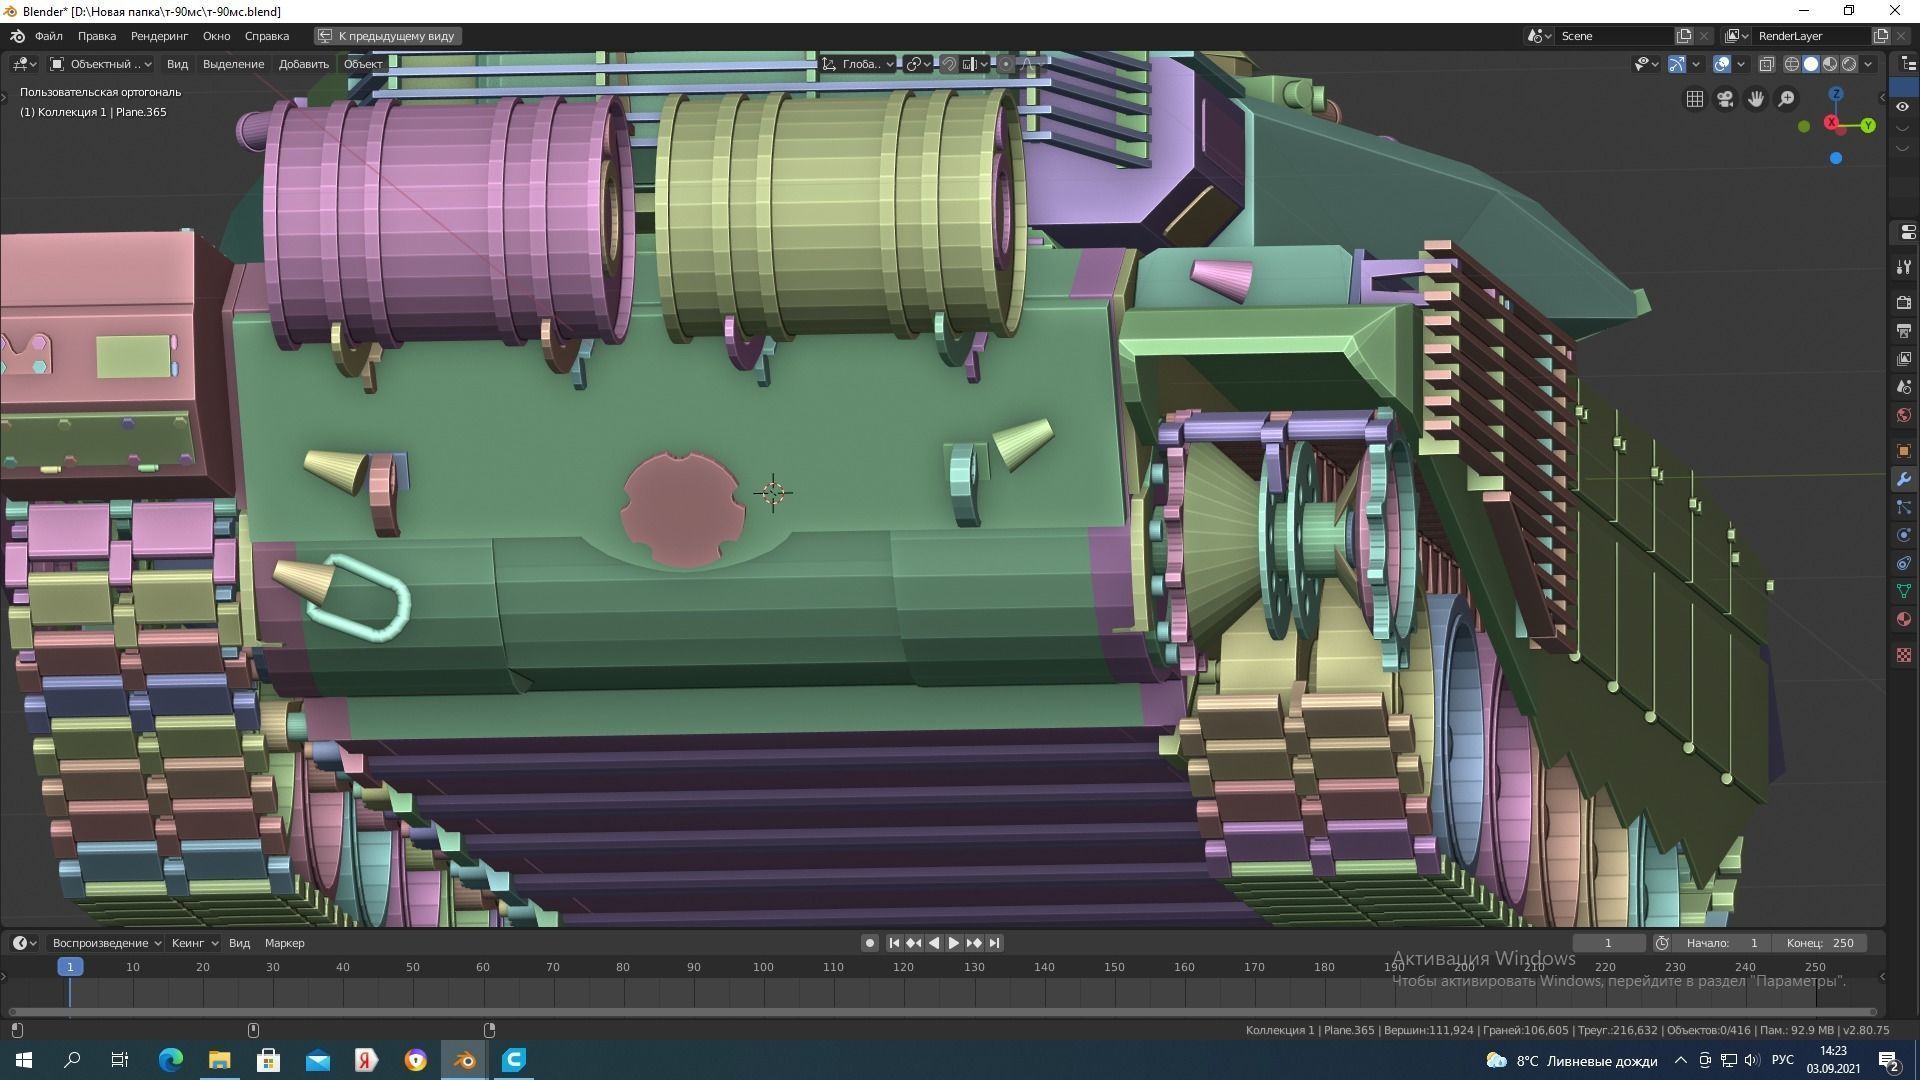
Task: Toggle X-ray transparency mode
Action: coord(1767,64)
